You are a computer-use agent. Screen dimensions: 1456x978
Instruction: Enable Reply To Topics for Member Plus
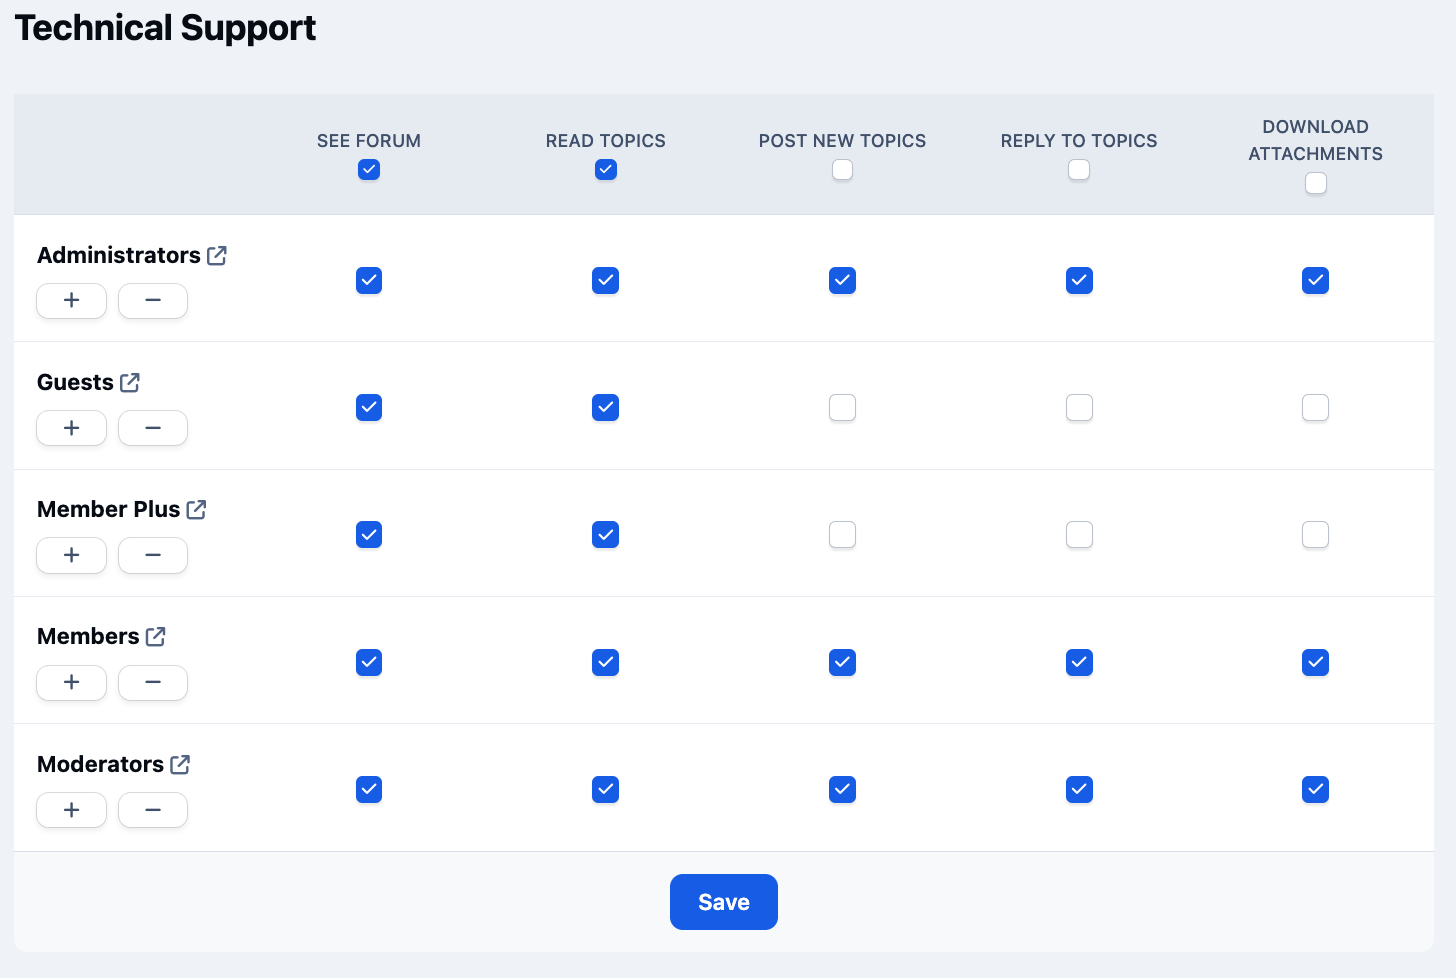[1079, 535]
